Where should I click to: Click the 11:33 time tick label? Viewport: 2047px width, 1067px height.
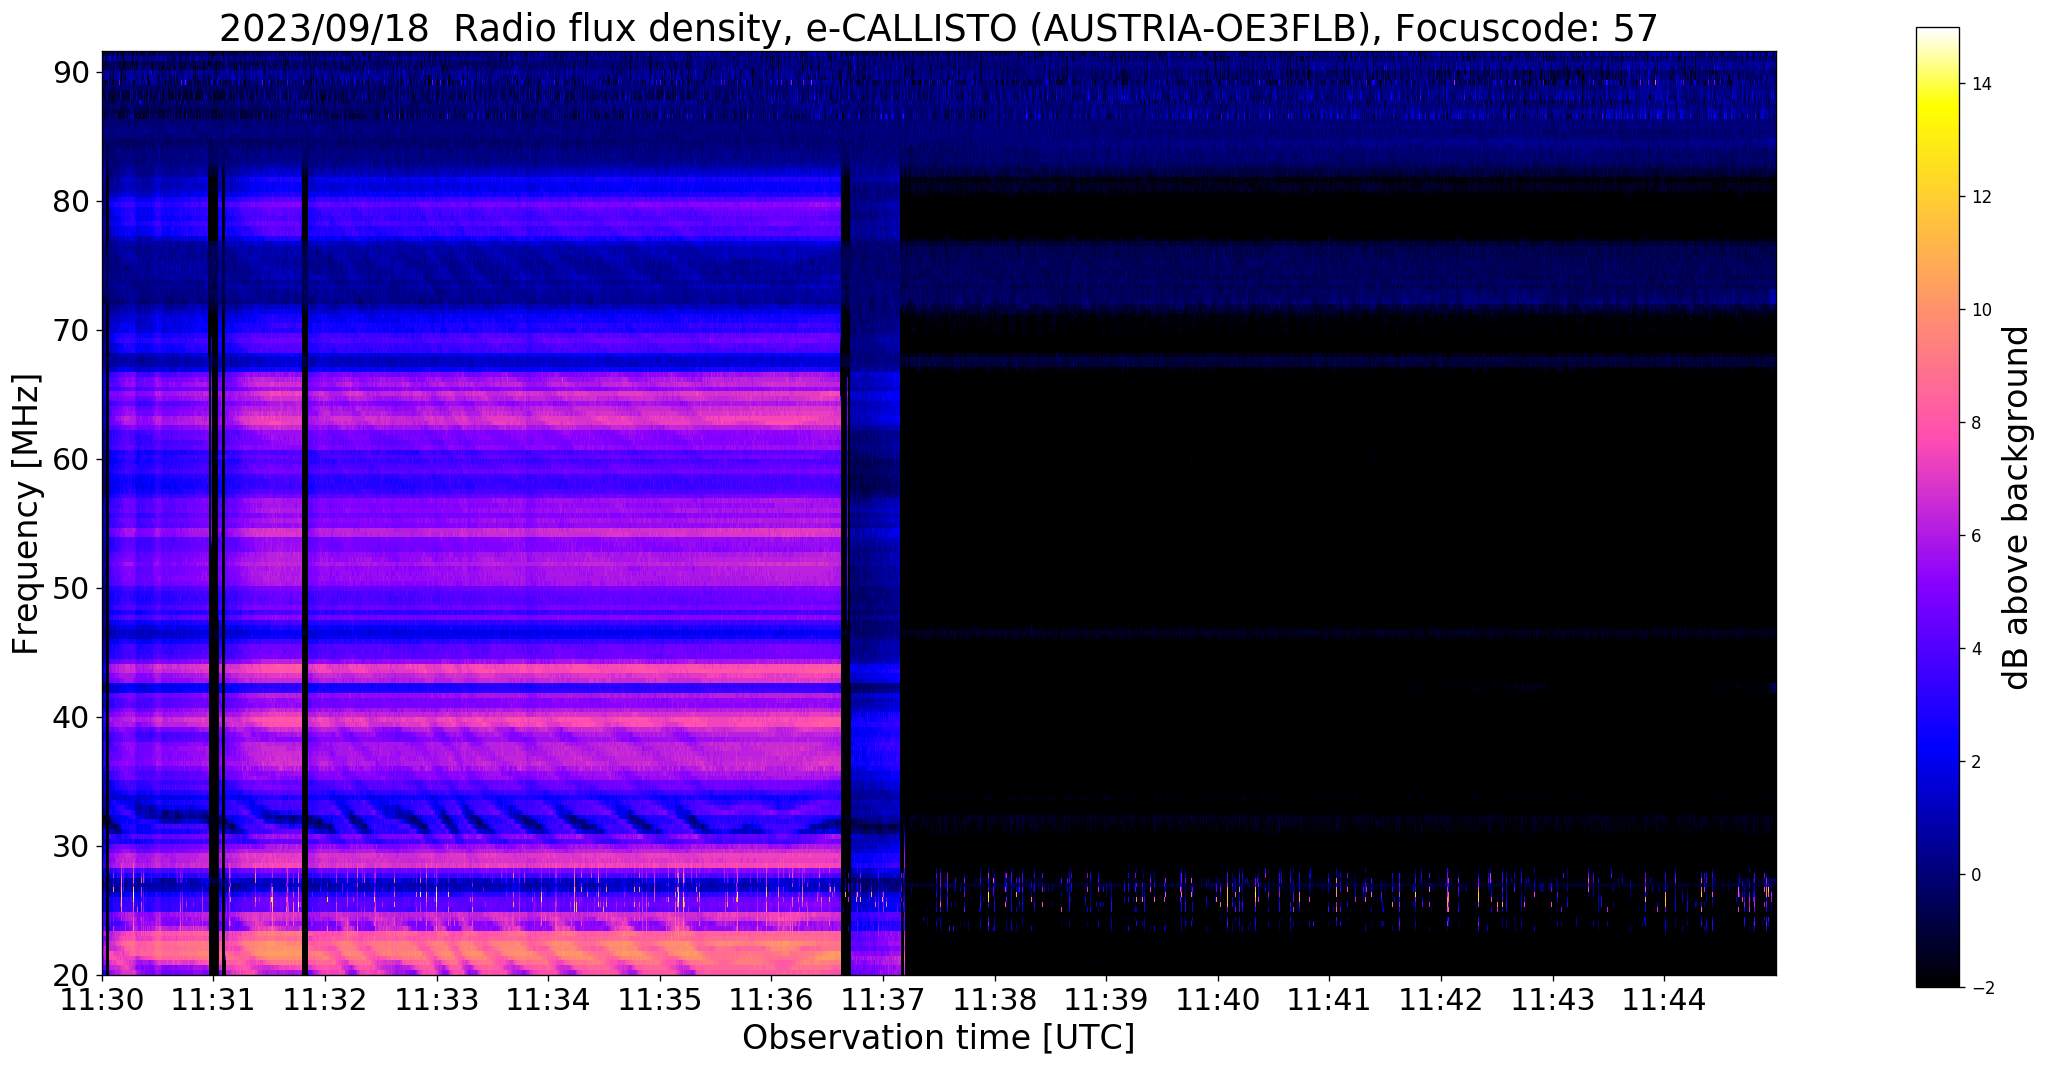(436, 1000)
